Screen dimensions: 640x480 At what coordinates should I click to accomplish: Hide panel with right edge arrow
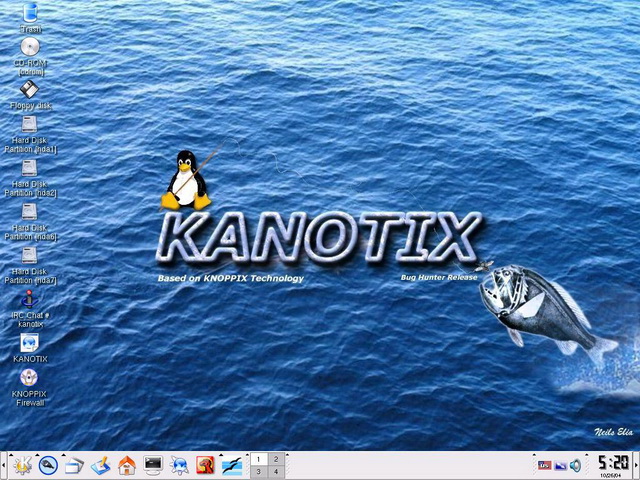click(636, 466)
